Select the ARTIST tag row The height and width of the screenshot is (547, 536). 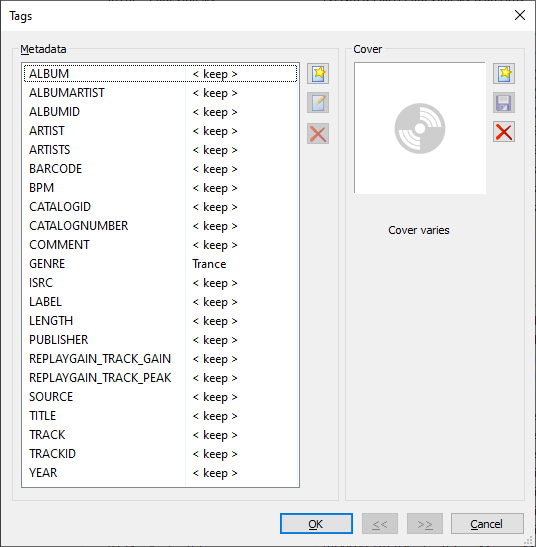pyautogui.click(x=161, y=131)
